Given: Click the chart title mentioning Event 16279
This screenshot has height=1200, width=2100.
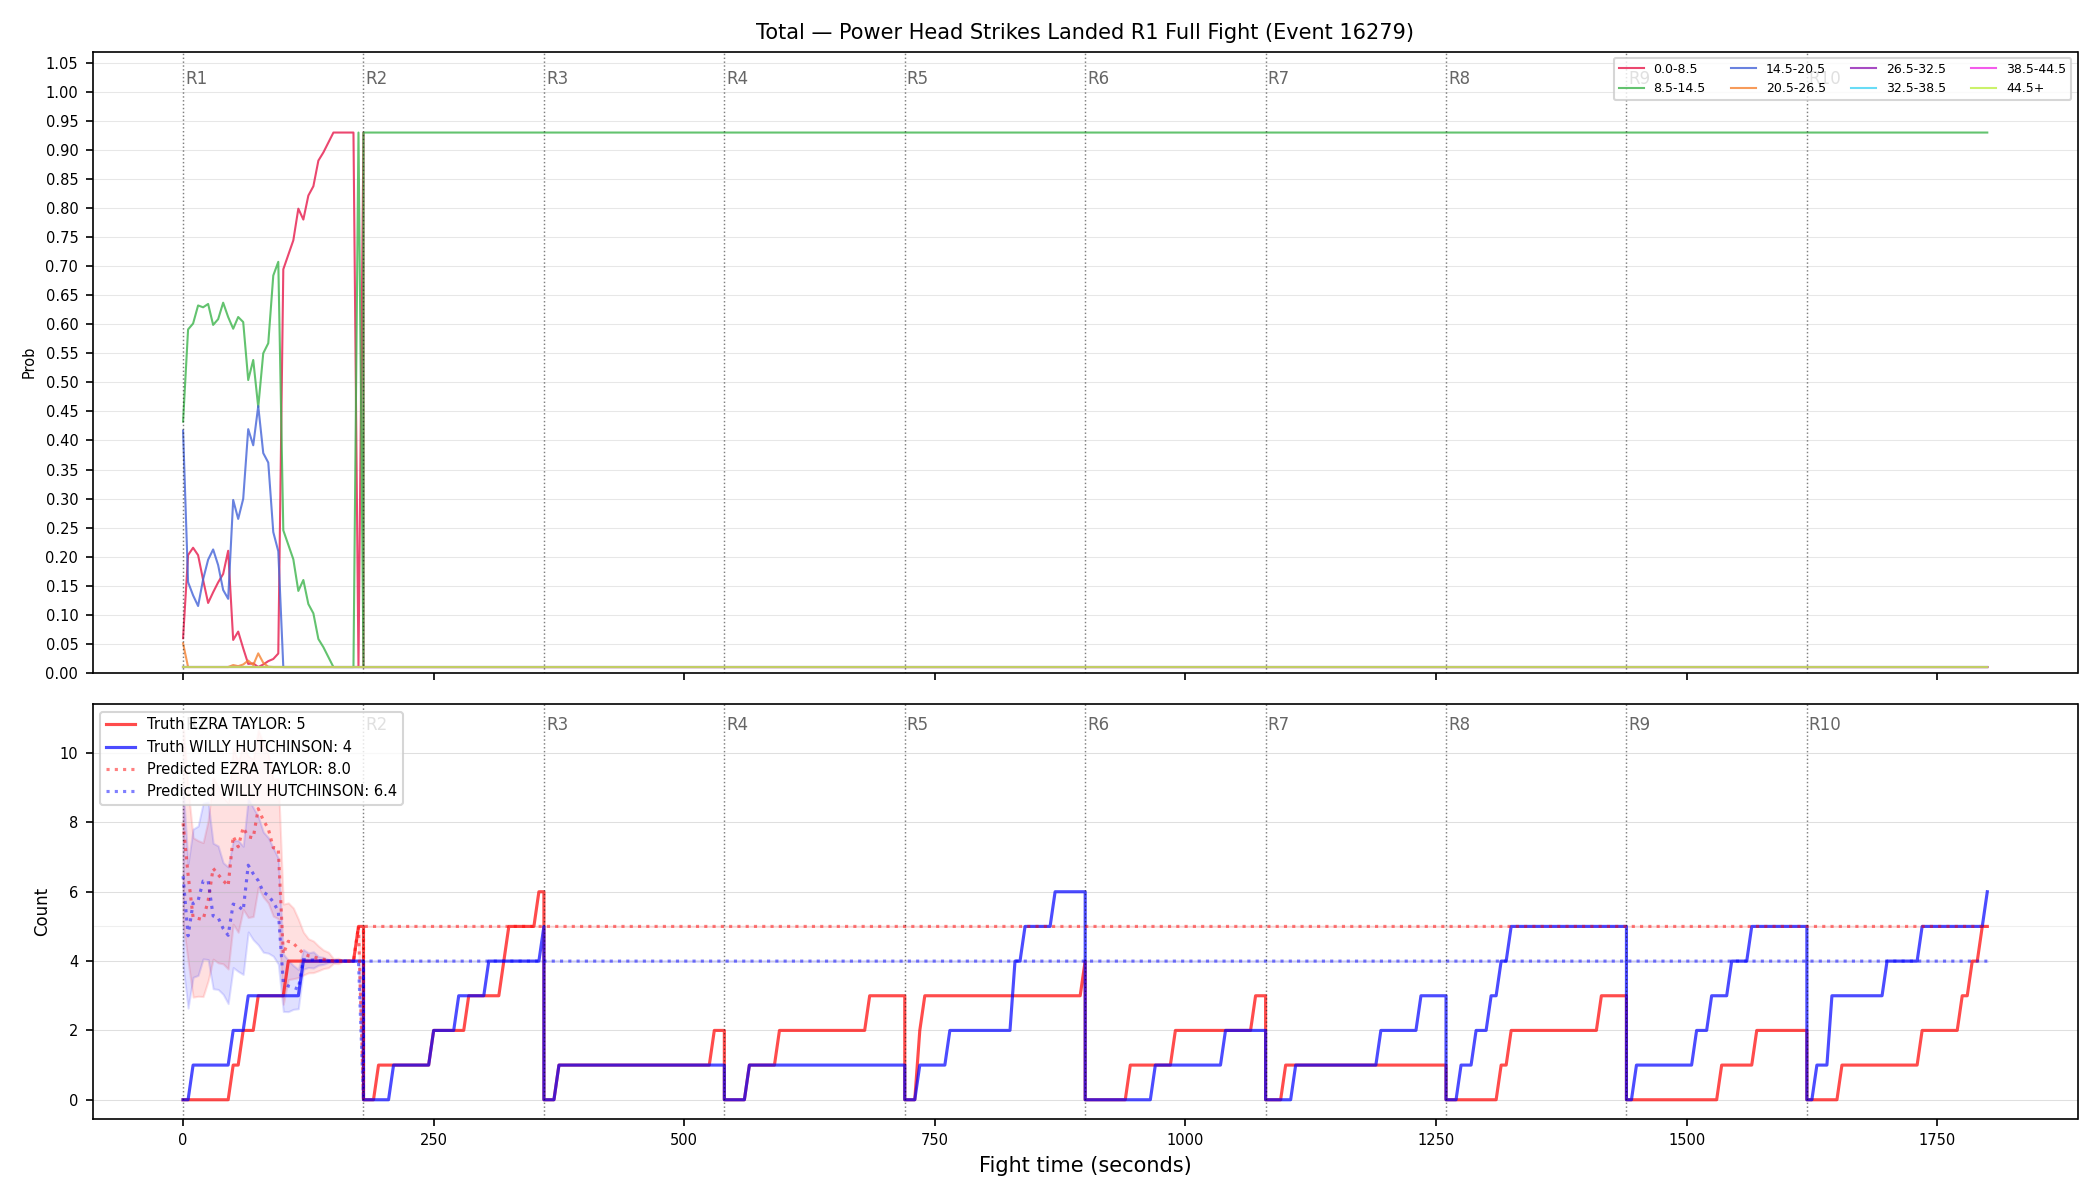Looking at the screenshot, I should [x=1084, y=32].
